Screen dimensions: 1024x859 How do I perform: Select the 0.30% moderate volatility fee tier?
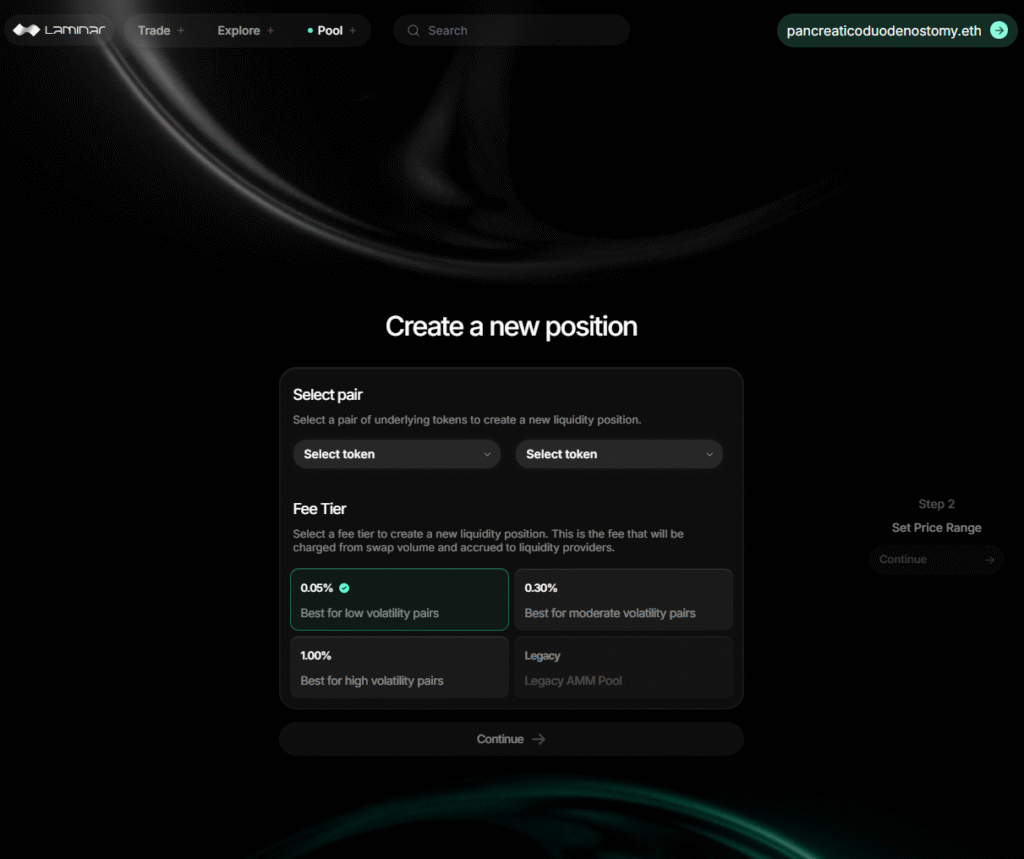pos(623,600)
